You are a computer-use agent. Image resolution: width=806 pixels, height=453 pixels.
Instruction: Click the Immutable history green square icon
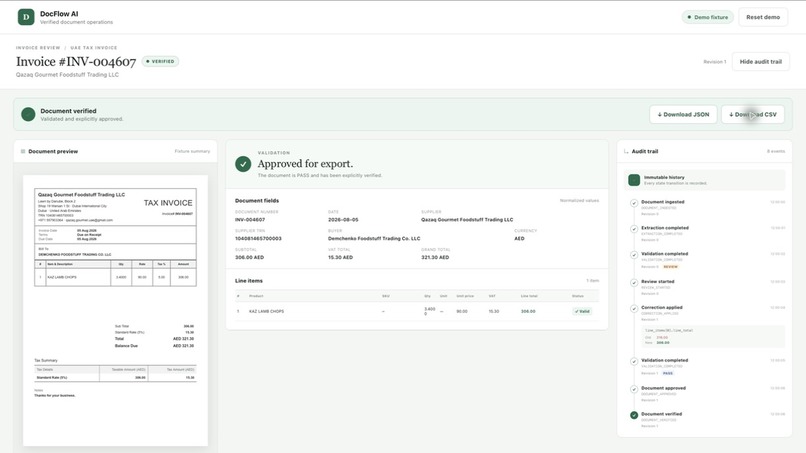tap(634, 180)
